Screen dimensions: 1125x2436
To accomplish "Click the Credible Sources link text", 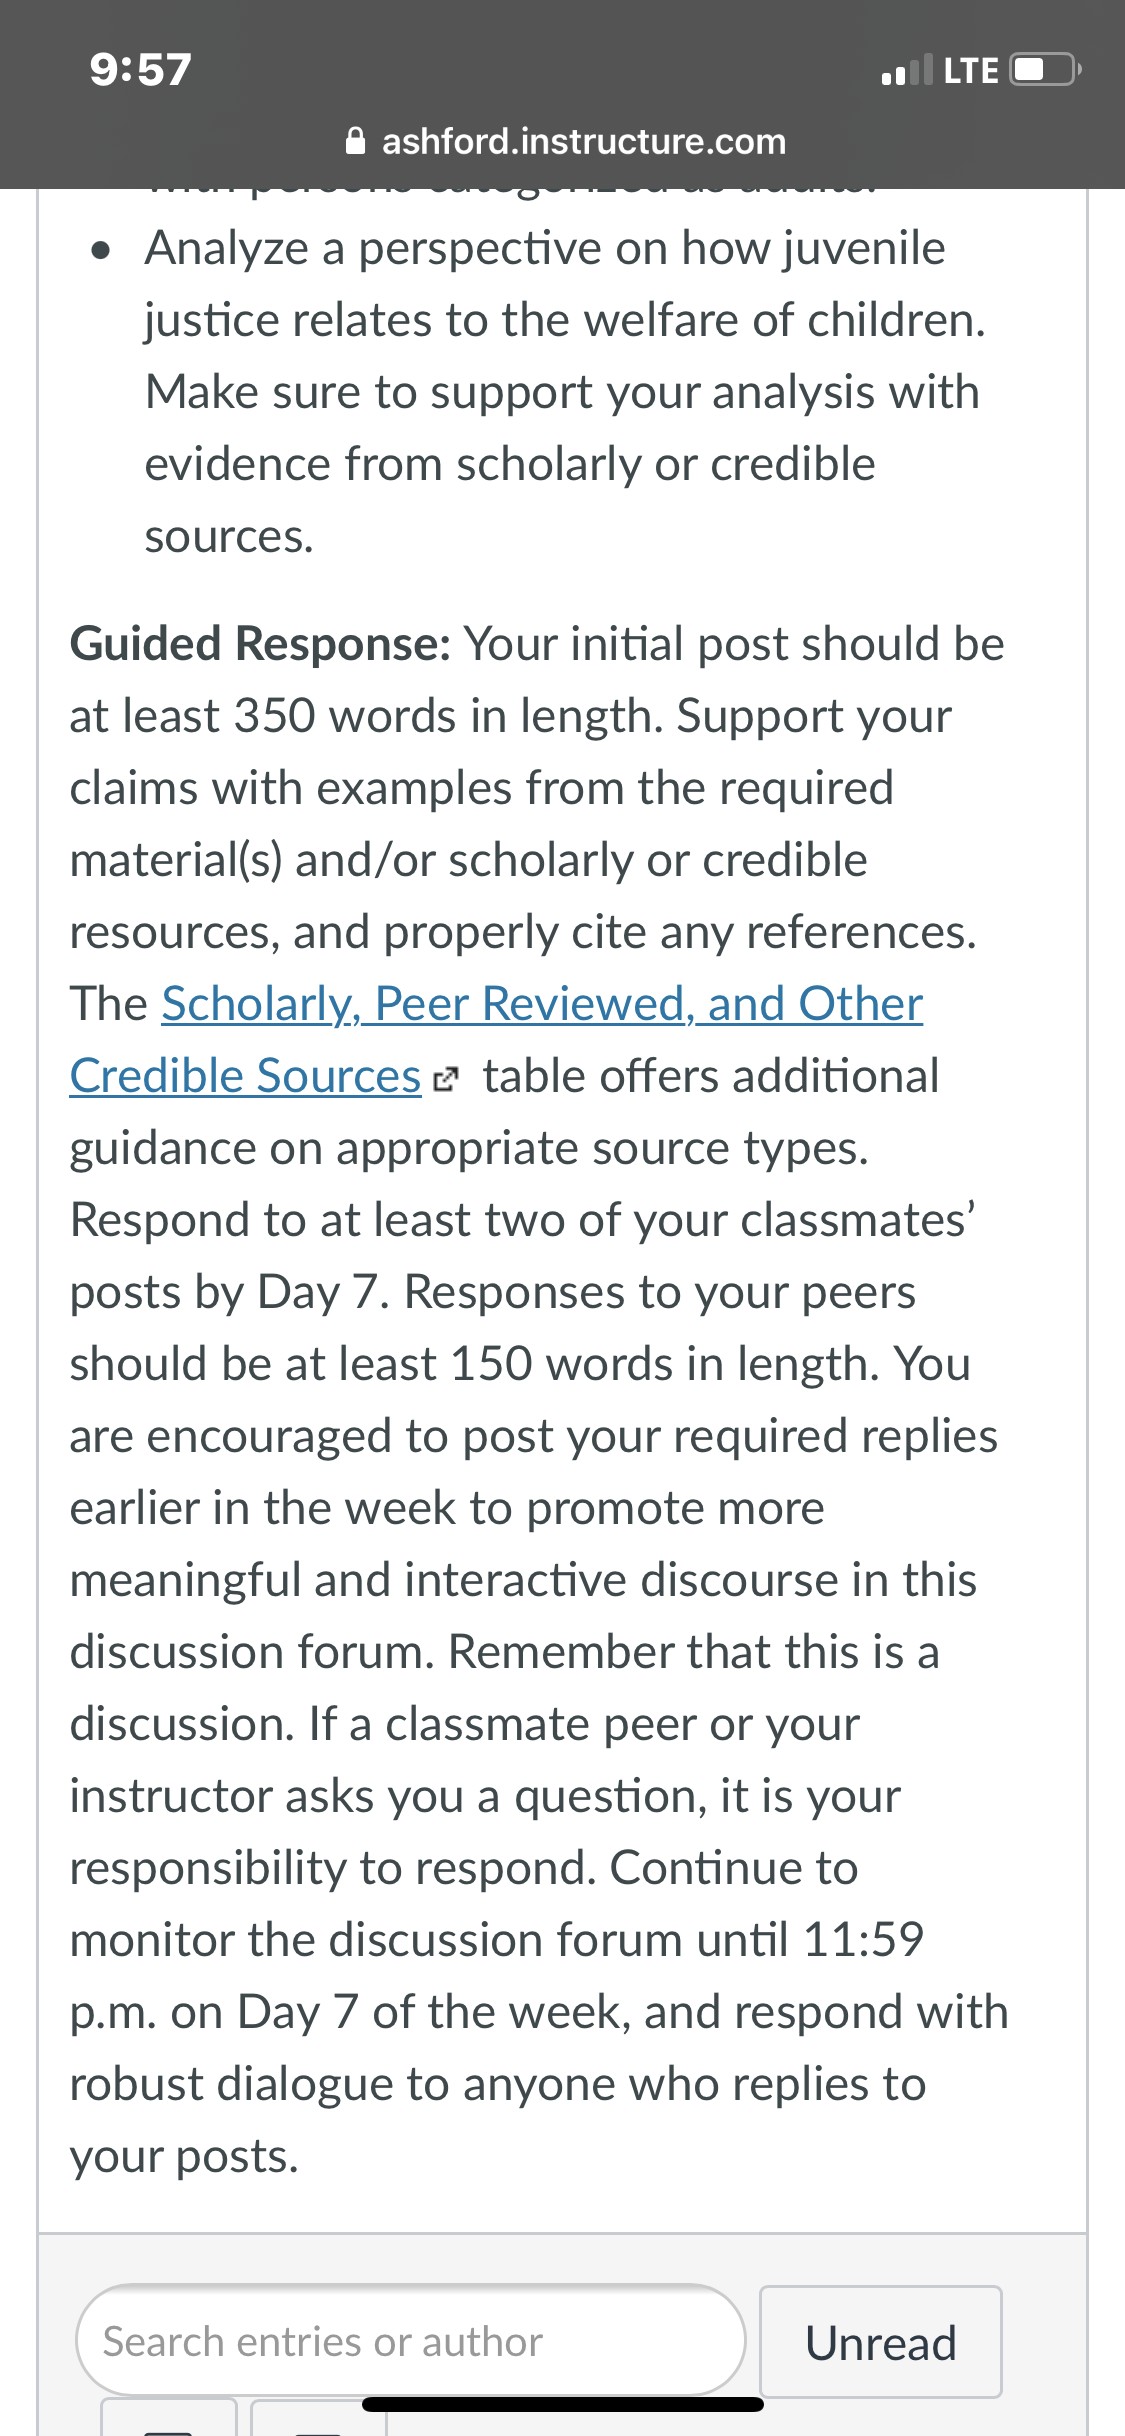I will [x=245, y=1076].
